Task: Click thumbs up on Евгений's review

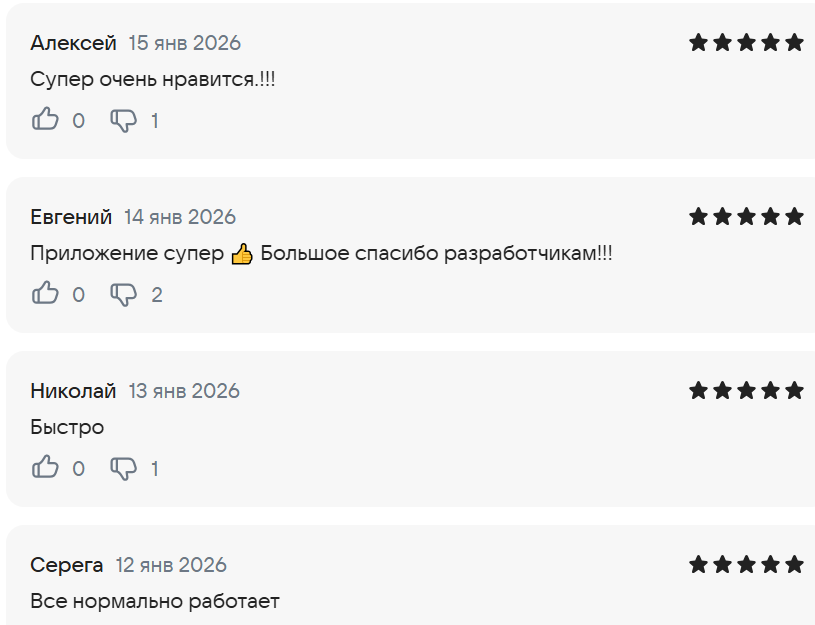Action: (x=46, y=294)
